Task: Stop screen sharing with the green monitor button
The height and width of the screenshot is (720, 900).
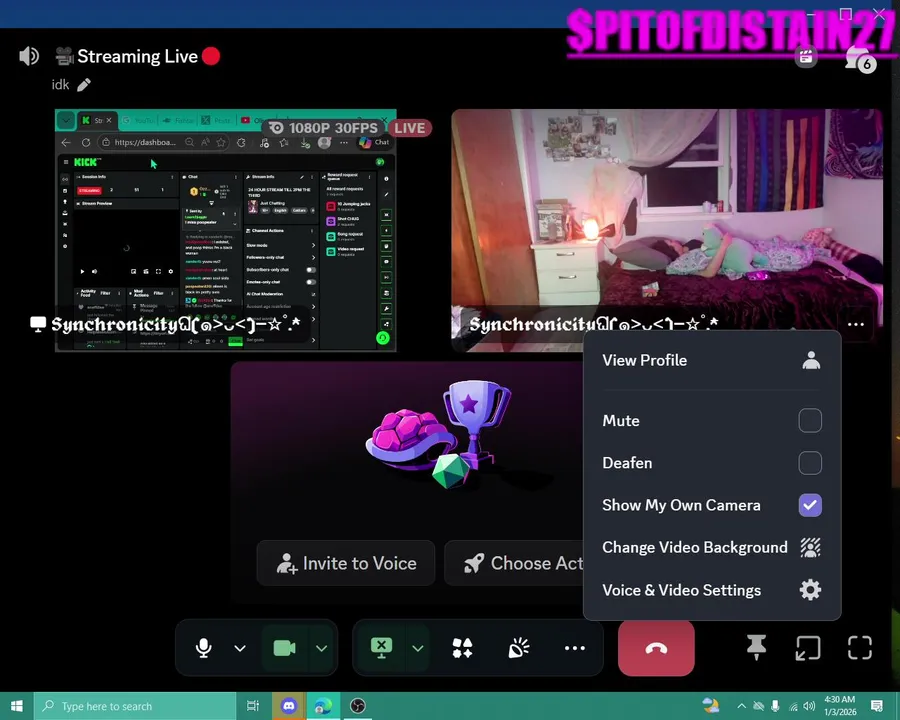Action: (x=381, y=648)
